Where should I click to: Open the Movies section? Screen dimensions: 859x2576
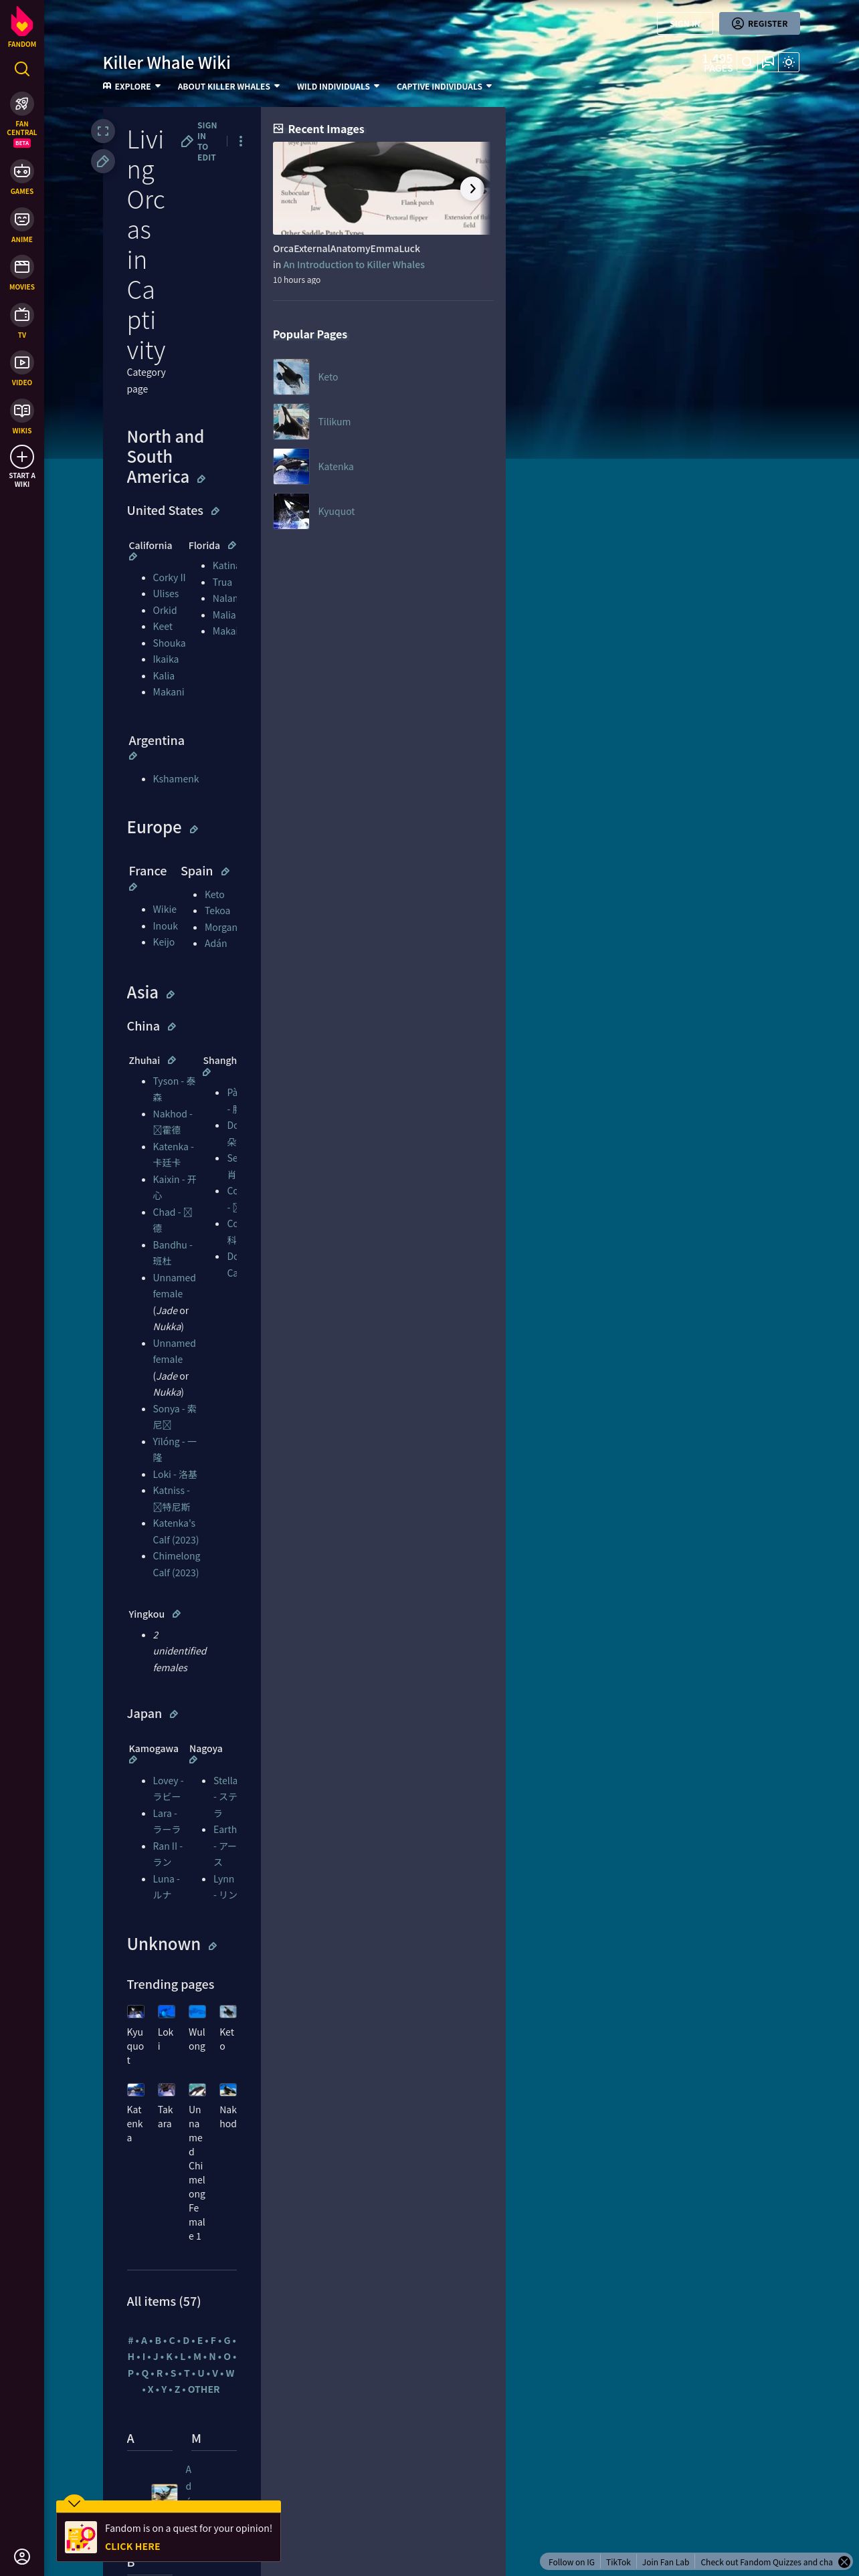pos(22,273)
